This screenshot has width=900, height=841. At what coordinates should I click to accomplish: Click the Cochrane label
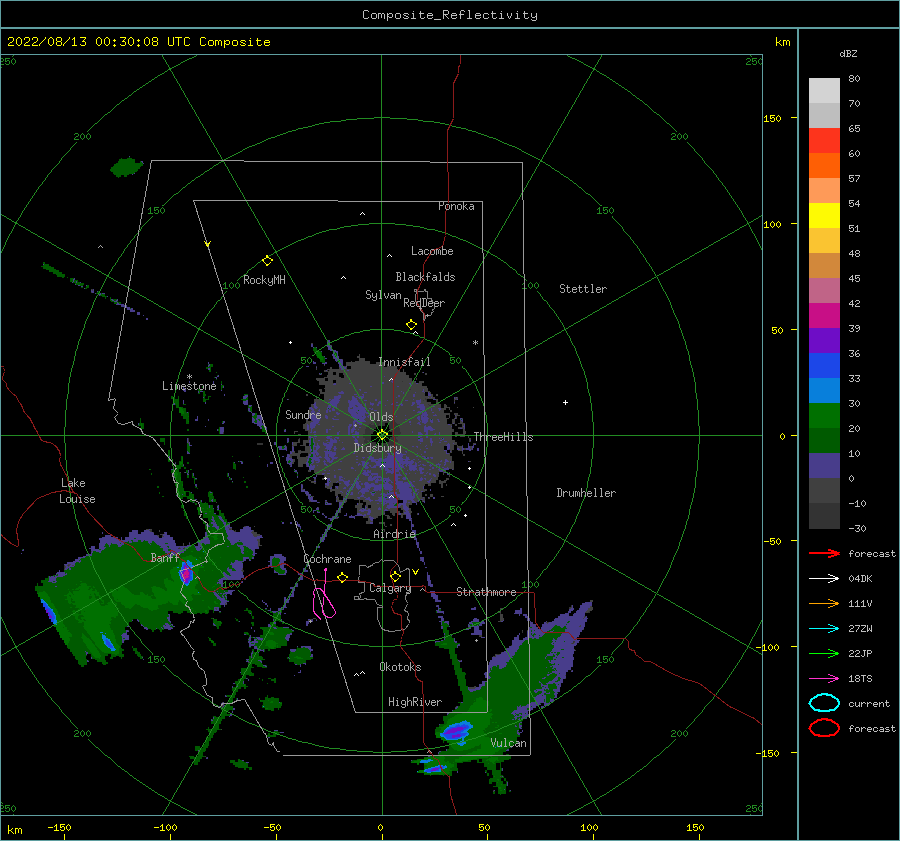[x=327, y=559]
